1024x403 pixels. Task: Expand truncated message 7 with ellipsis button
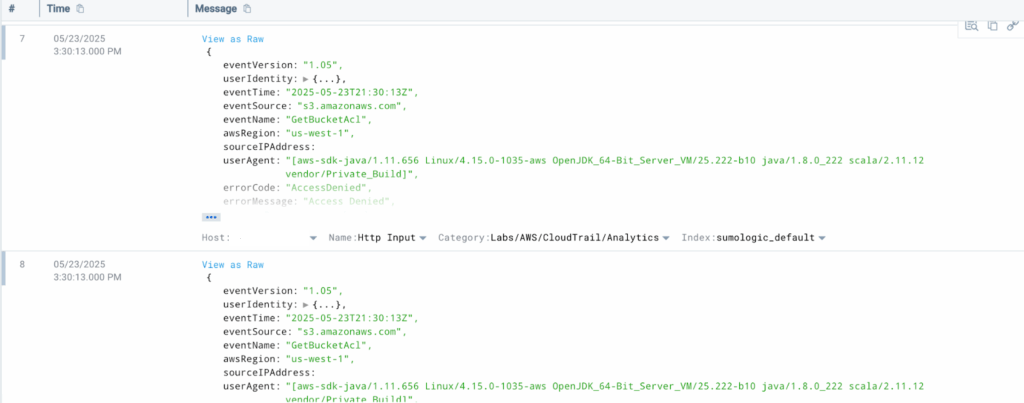coord(210,218)
